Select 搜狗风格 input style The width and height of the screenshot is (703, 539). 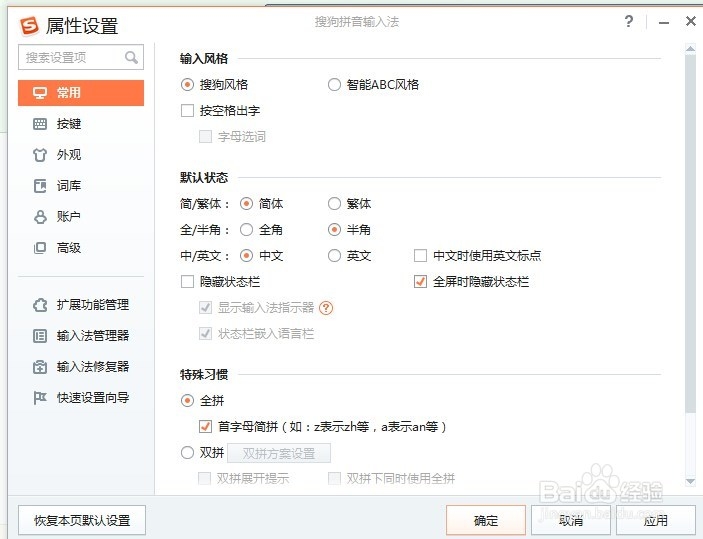pyautogui.click(x=187, y=85)
